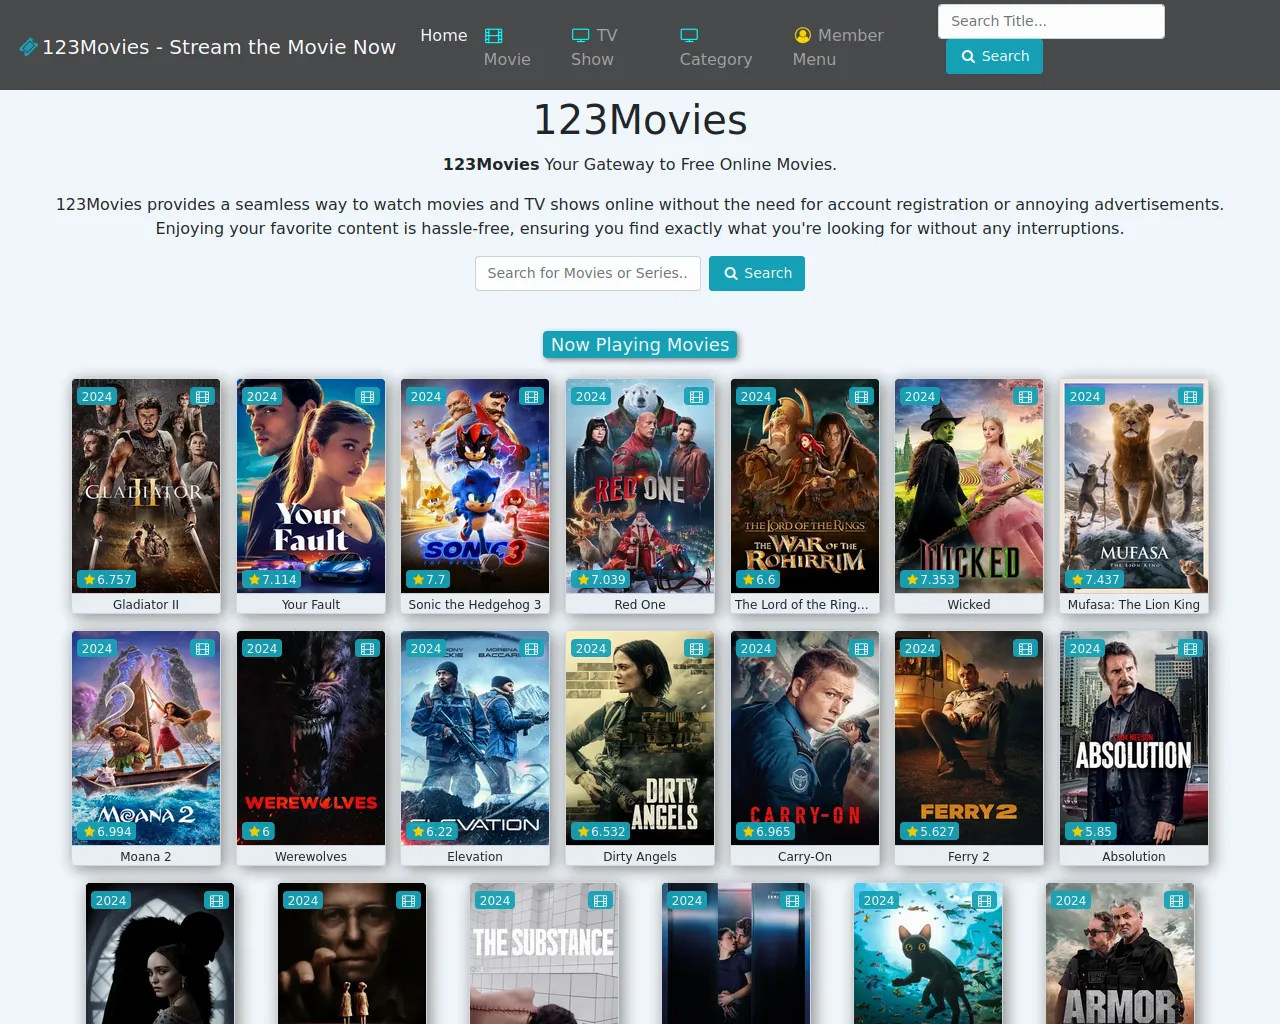The width and height of the screenshot is (1280, 1024).
Task: Click the 6.532 rating on Dirty Angels
Action: tap(602, 832)
